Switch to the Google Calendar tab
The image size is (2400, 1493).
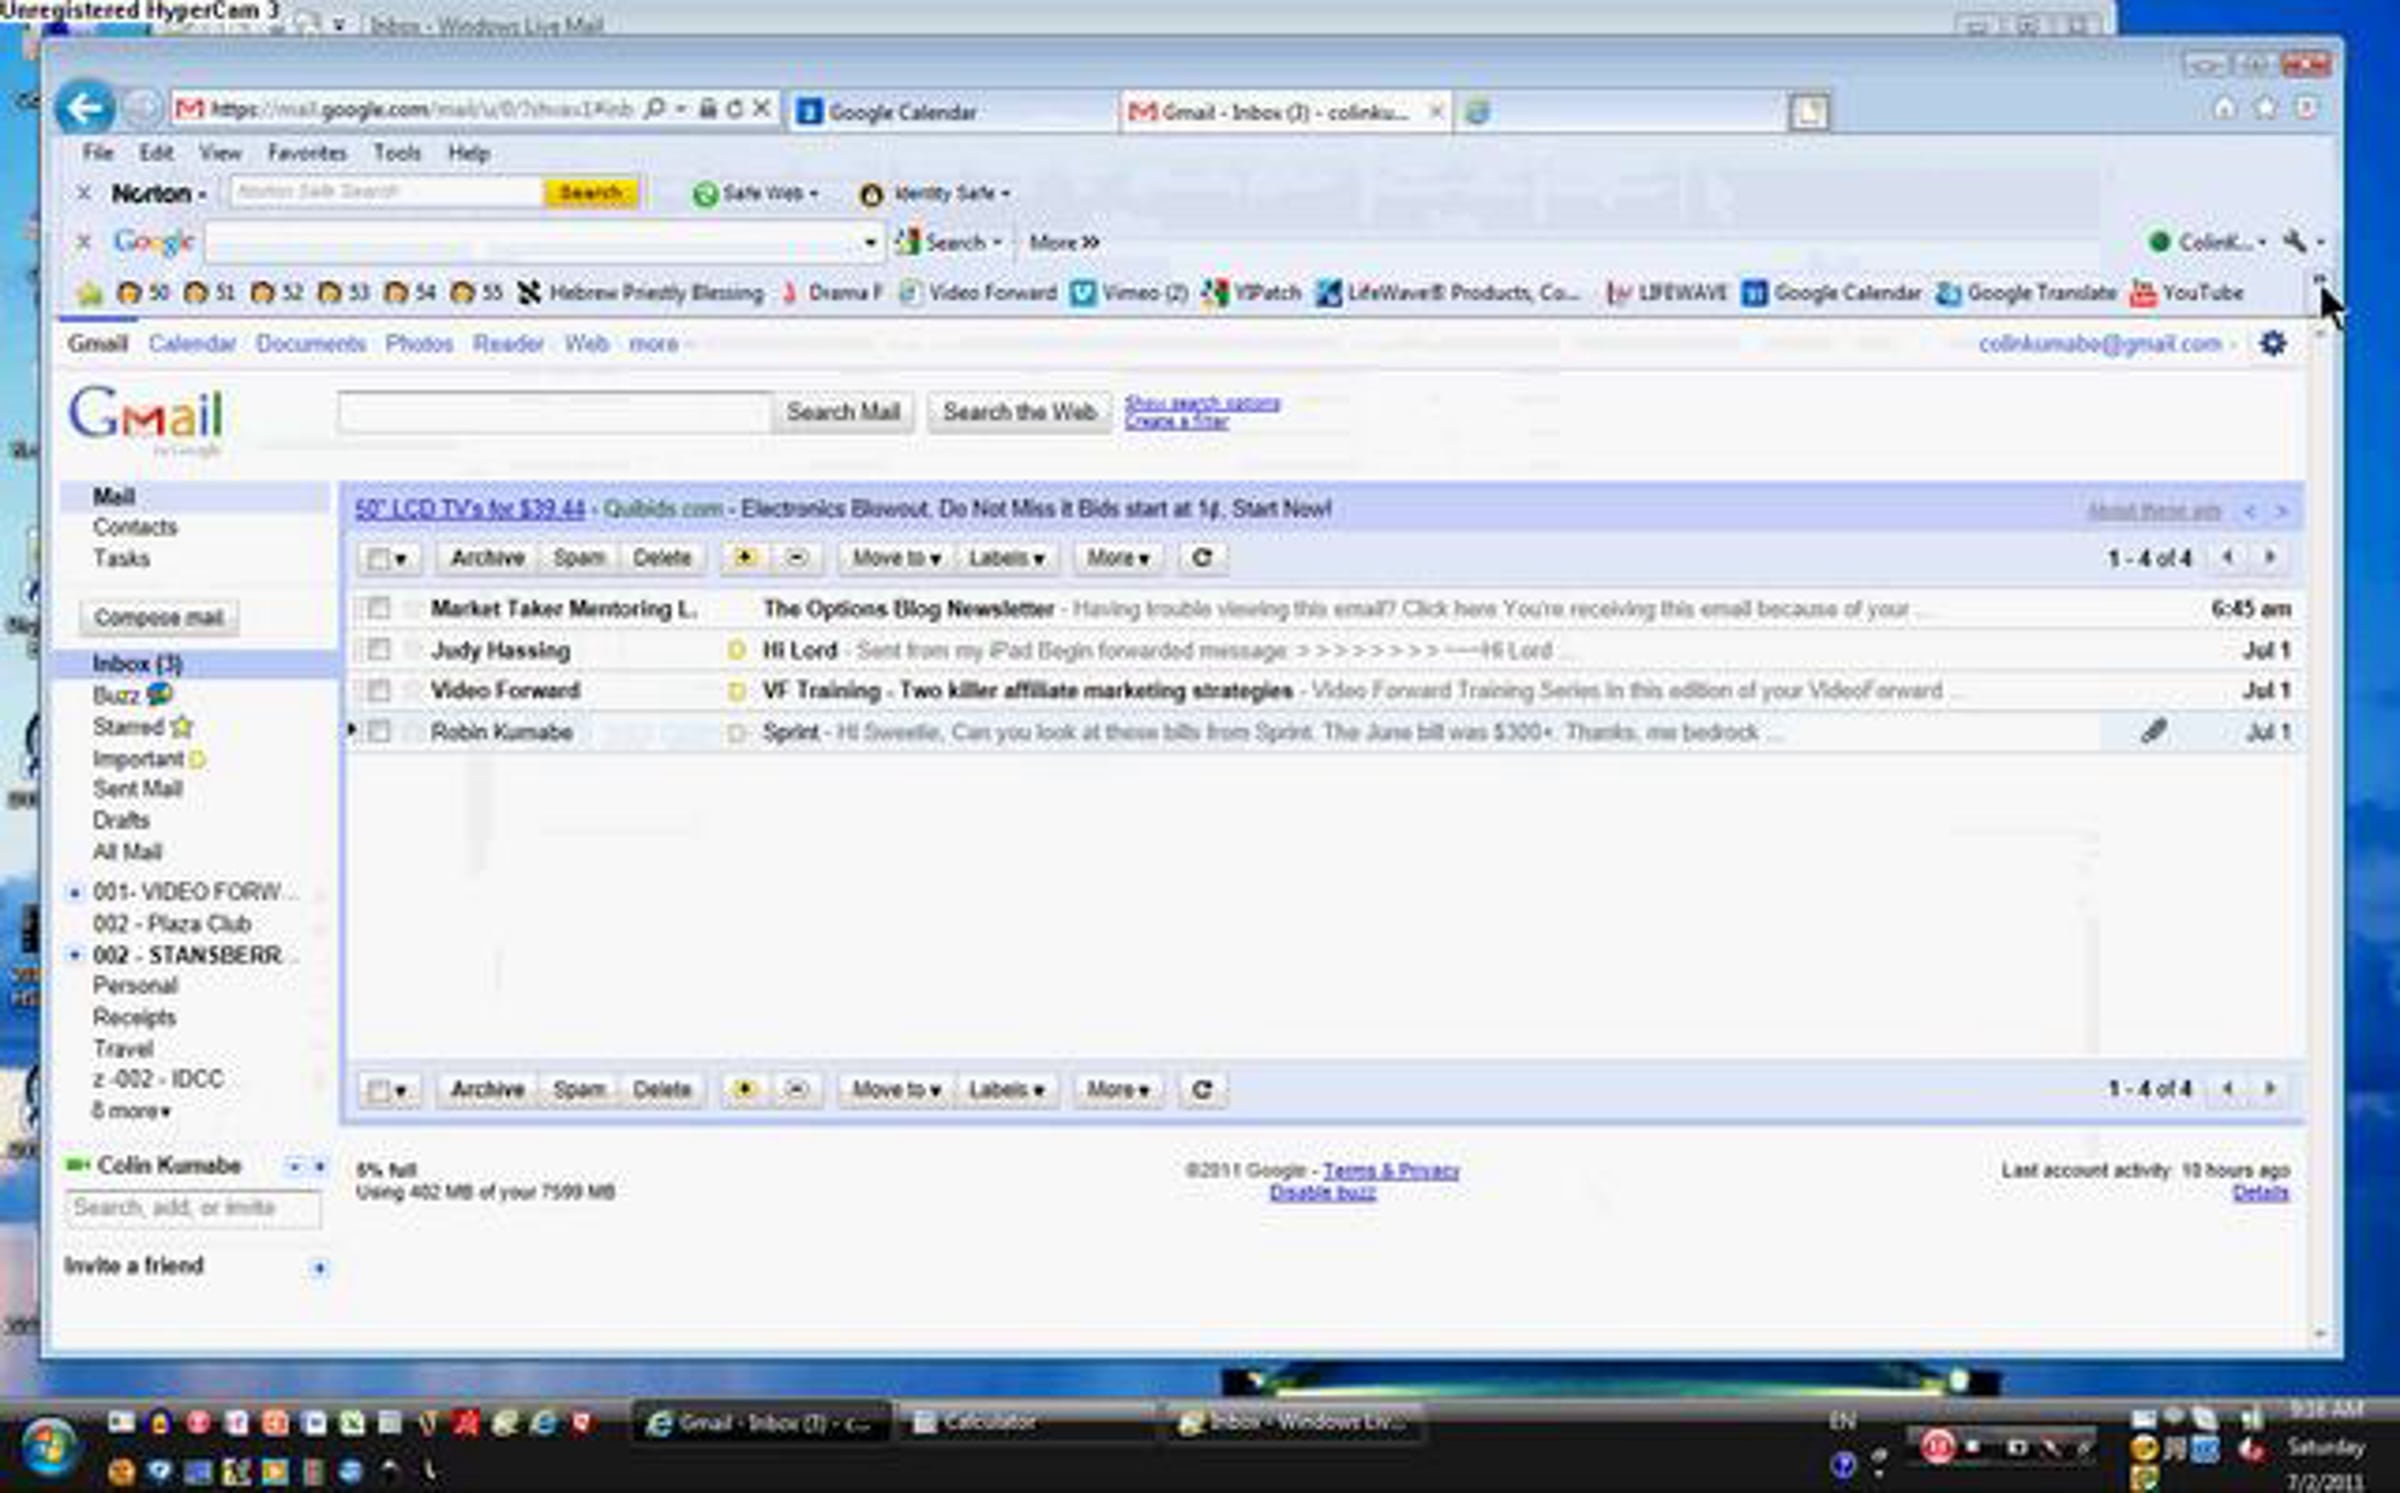pyautogui.click(x=902, y=112)
